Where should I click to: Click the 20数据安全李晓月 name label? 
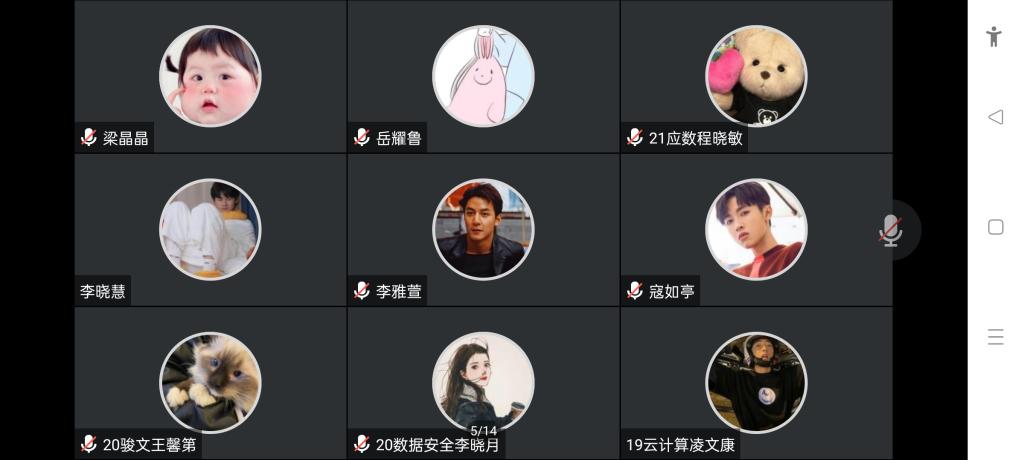click(438, 445)
